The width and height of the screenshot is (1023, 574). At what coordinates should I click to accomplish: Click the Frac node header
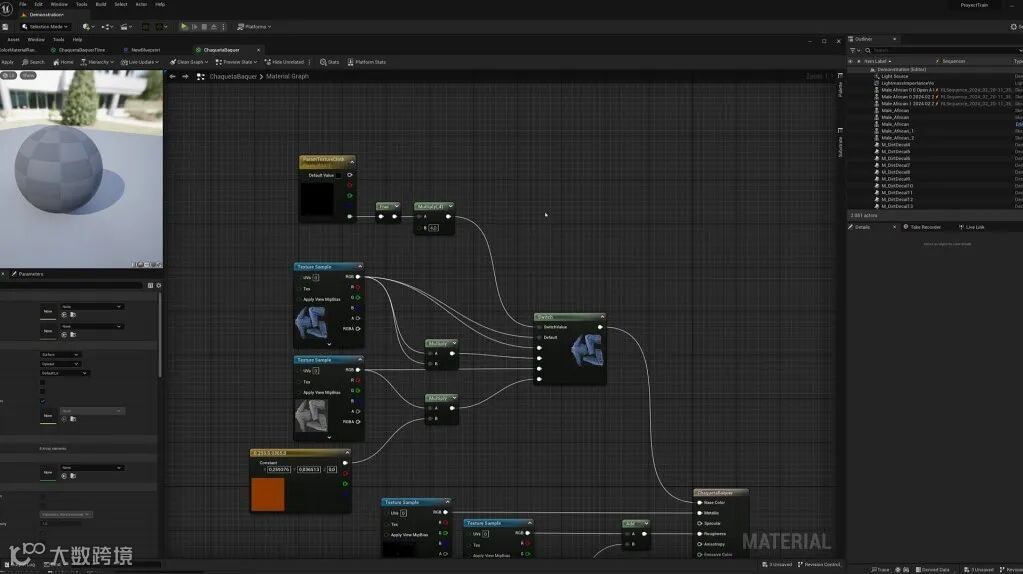tap(388, 206)
